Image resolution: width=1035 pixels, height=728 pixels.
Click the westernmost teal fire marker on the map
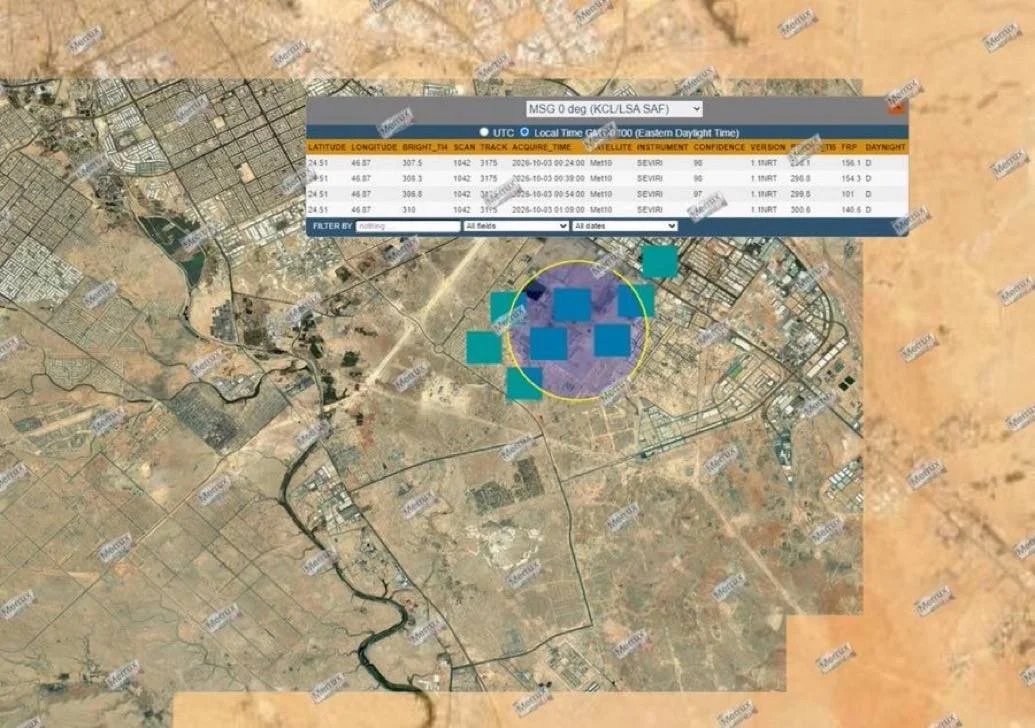tap(484, 348)
